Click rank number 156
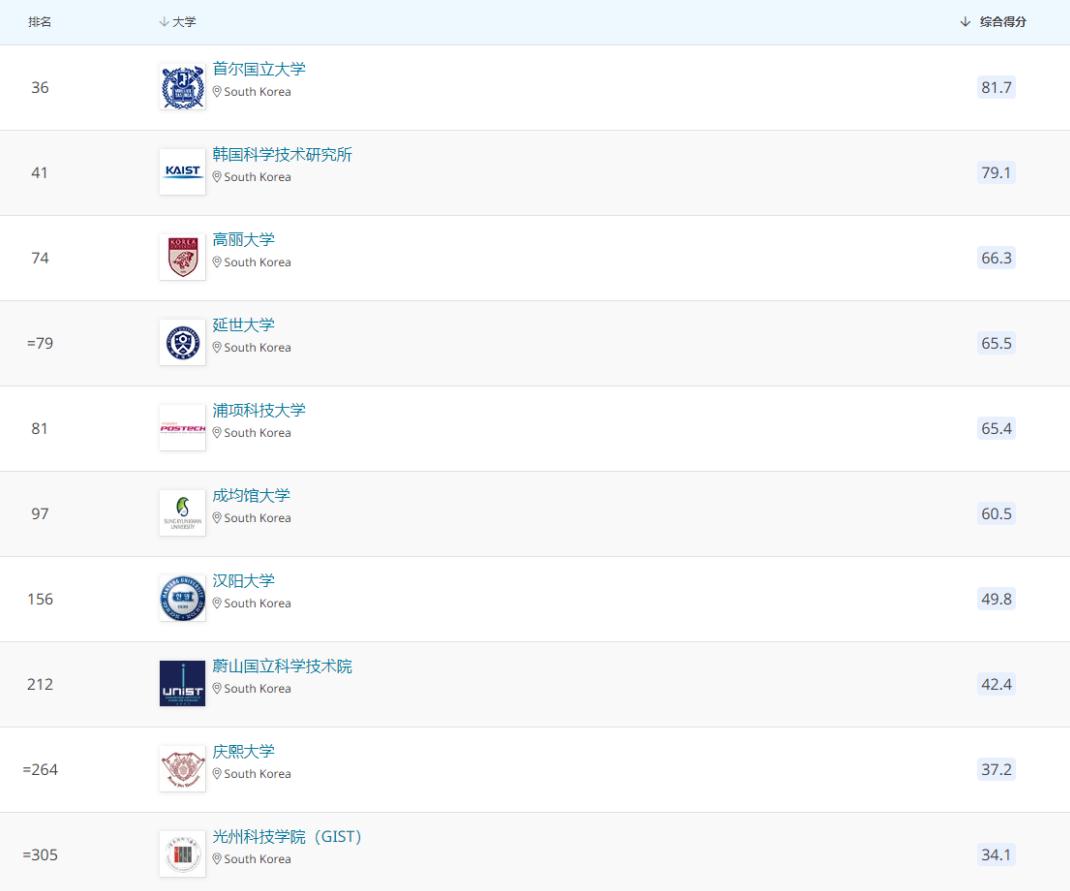This screenshot has height=891, width=1070. pos(40,599)
